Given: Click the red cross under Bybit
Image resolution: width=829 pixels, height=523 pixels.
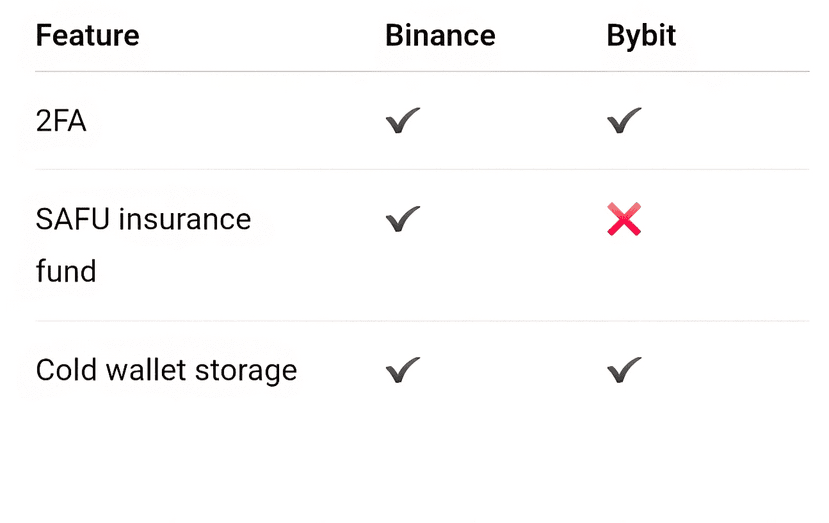Looking at the screenshot, I should (x=623, y=219).
